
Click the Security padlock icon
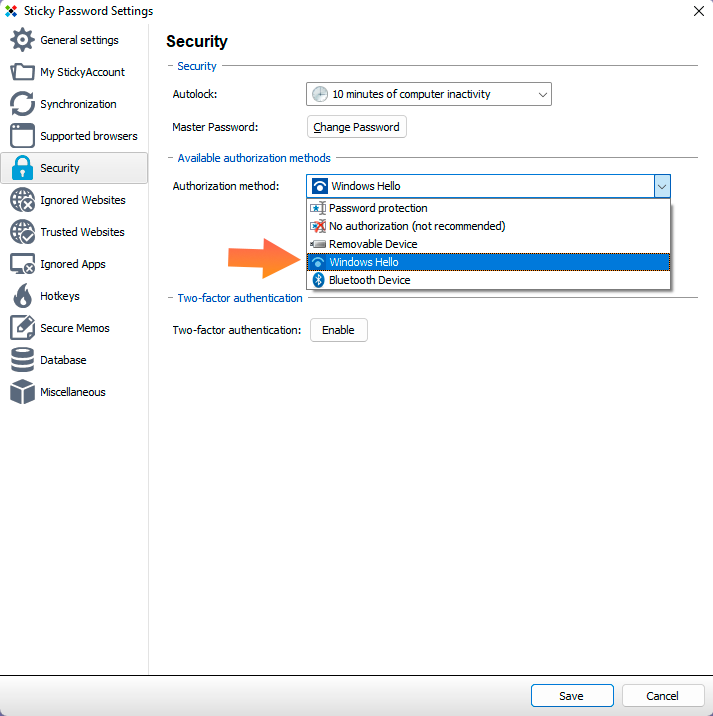point(22,168)
